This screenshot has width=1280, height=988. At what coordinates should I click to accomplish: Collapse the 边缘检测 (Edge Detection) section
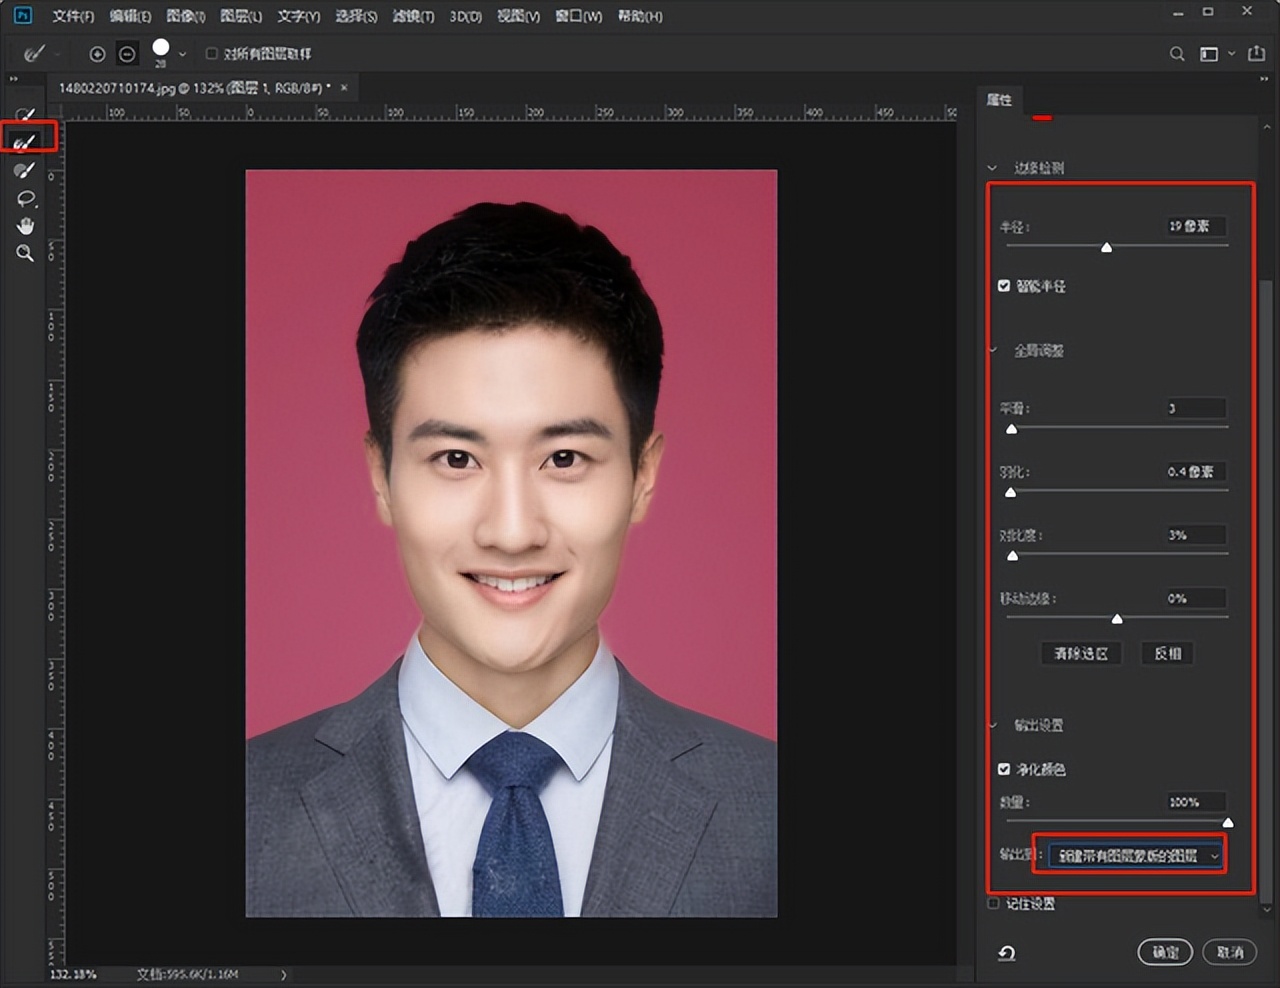991,167
